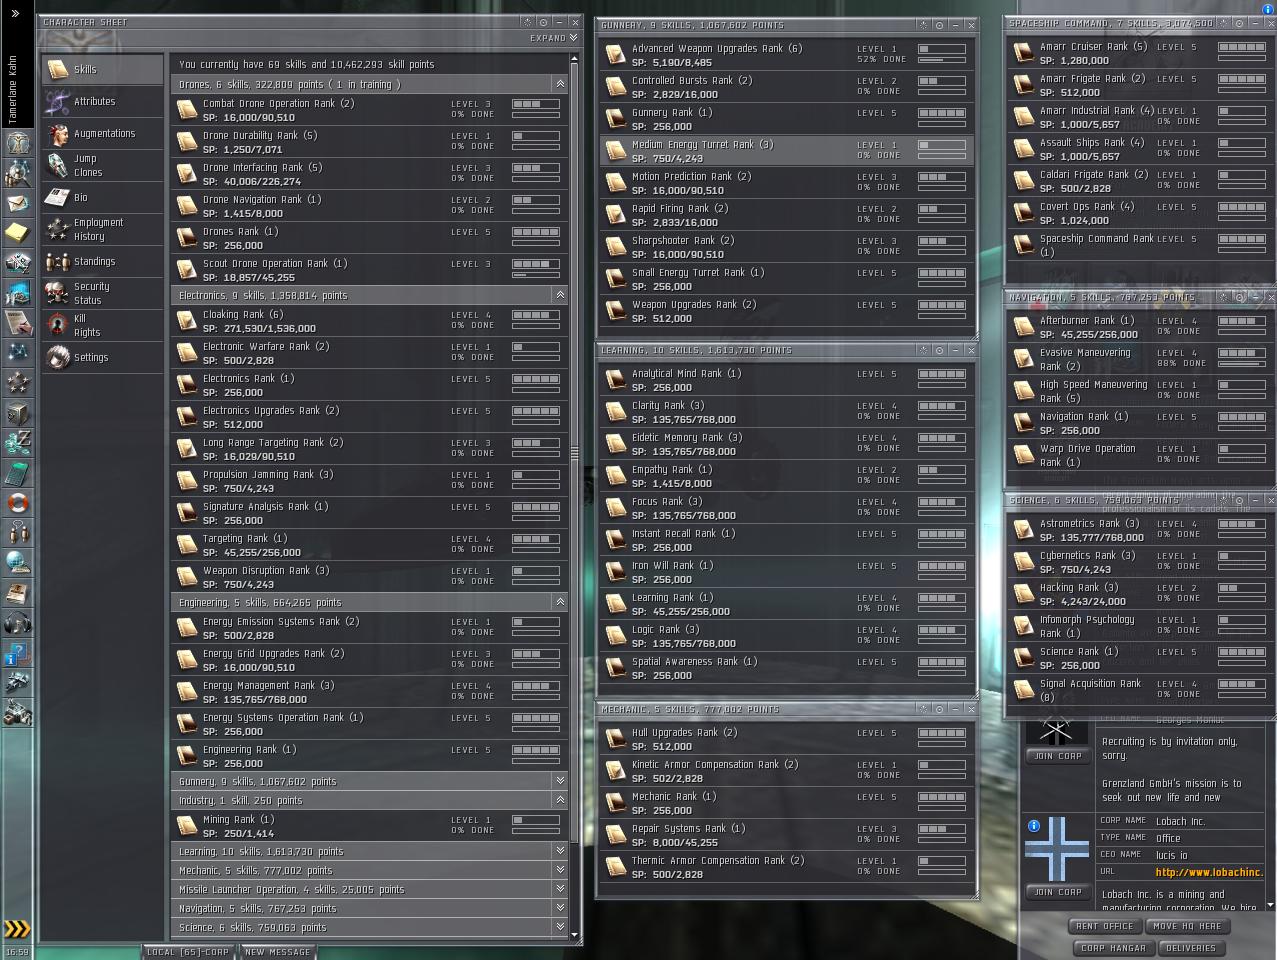The width and height of the screenshot is (1277, 960).
Task: Click the Move HQ Here button
Action: [1186, 926]
